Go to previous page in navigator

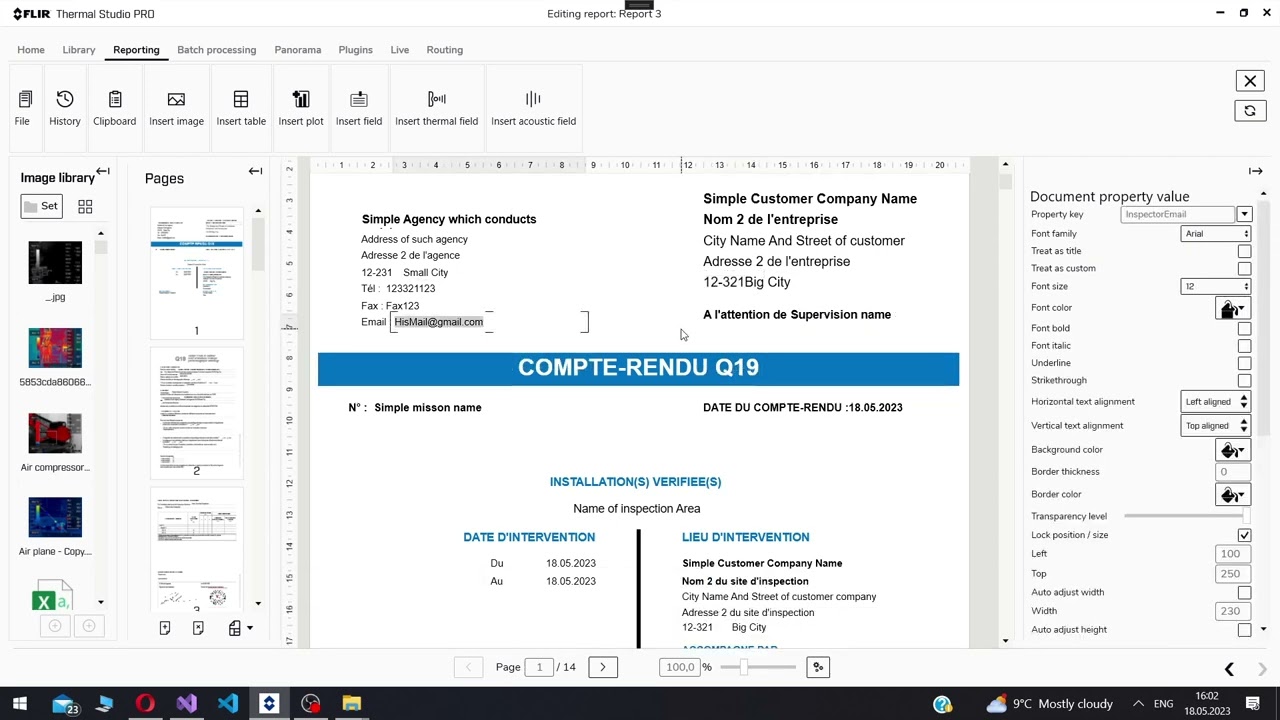point(468,667)
